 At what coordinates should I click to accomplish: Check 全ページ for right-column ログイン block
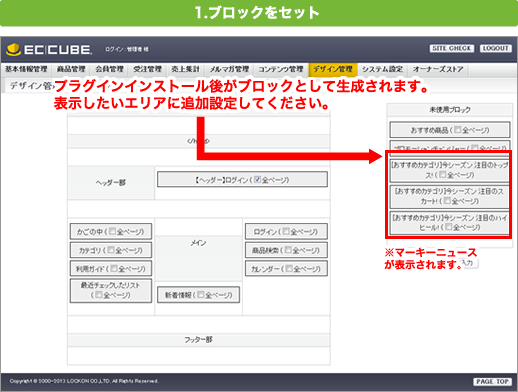point(286,231)
